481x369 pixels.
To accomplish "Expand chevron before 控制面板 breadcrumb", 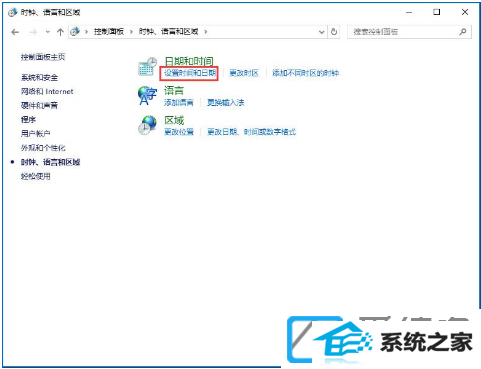I will [86, 32].
